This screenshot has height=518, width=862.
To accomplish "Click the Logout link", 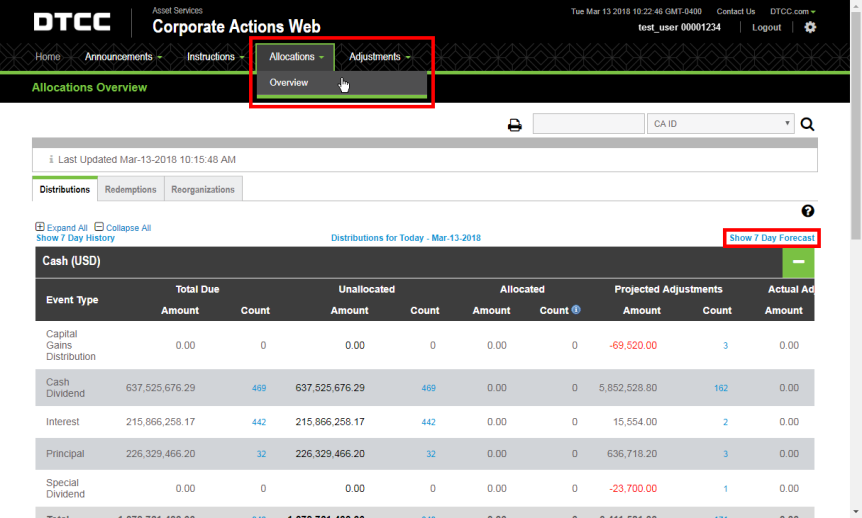I will [766, 27].
